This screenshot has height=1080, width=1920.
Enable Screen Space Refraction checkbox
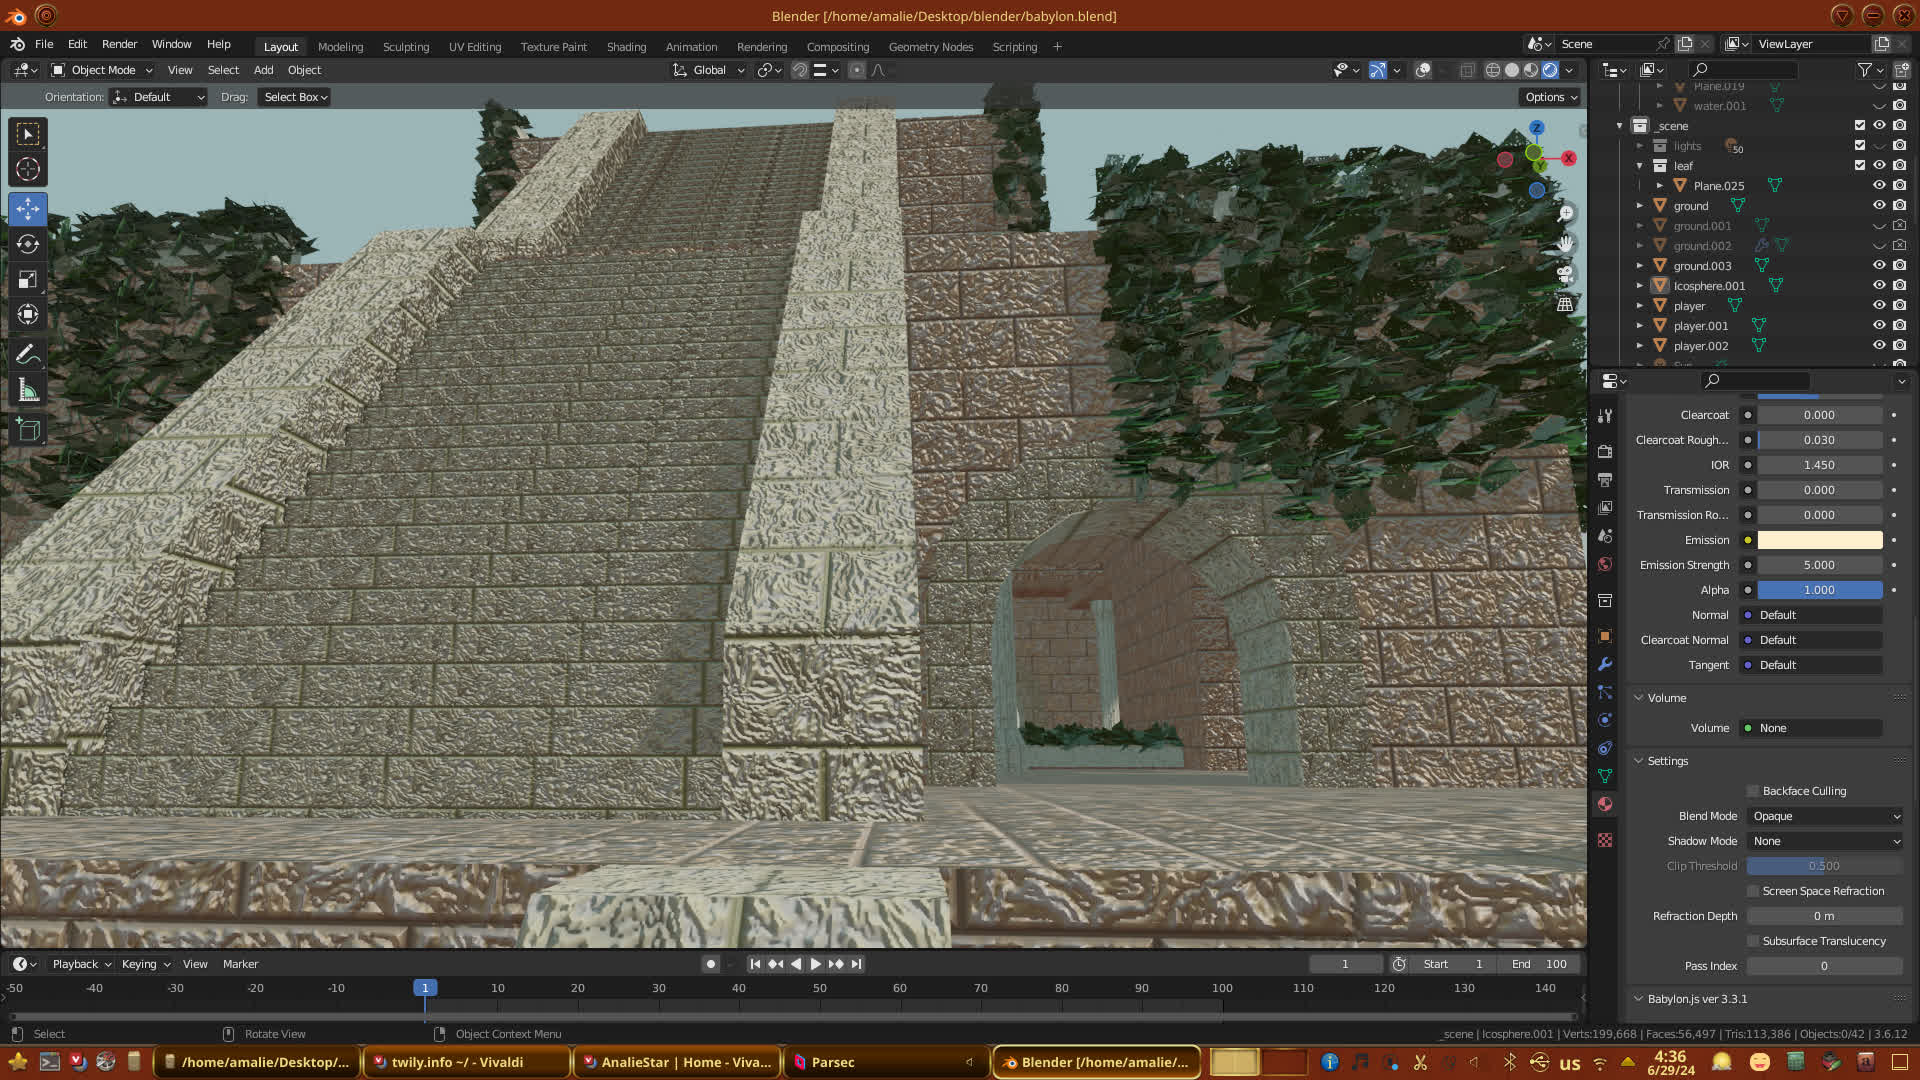1753,891
